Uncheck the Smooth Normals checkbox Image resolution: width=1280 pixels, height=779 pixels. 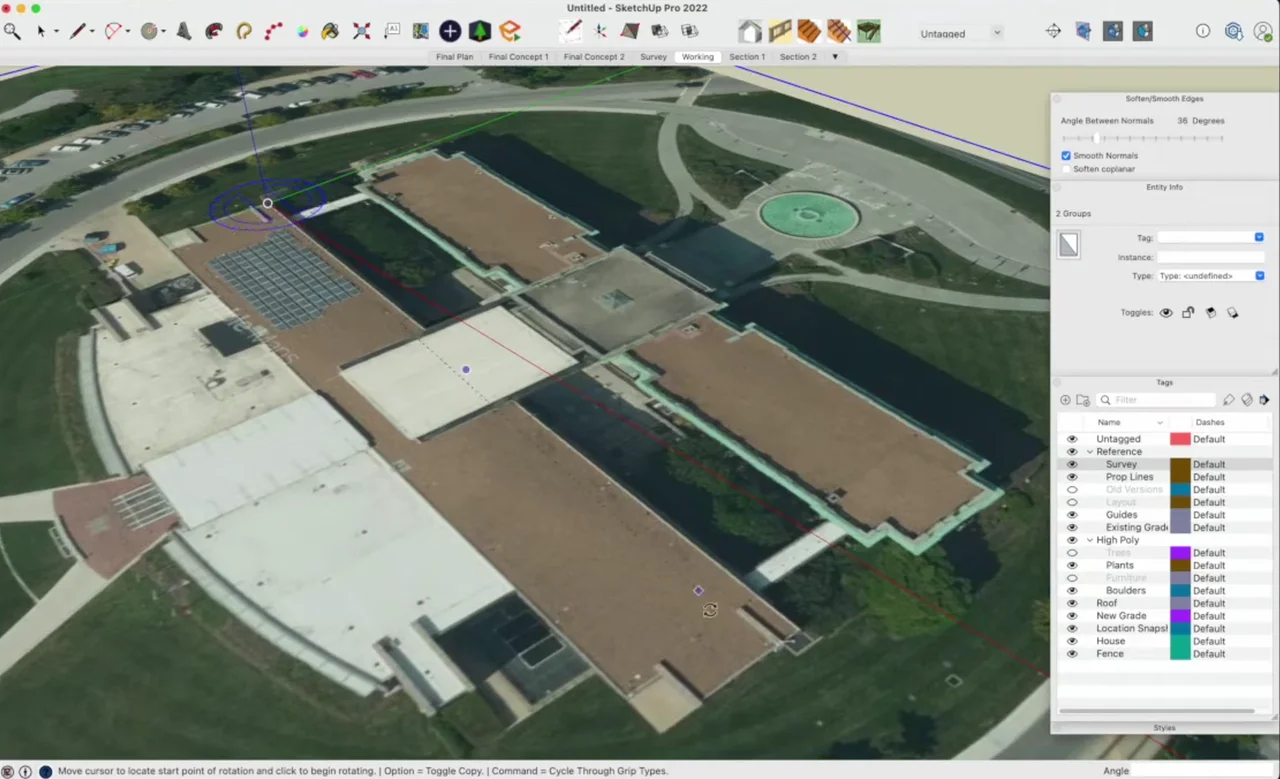coord(1066,156)
